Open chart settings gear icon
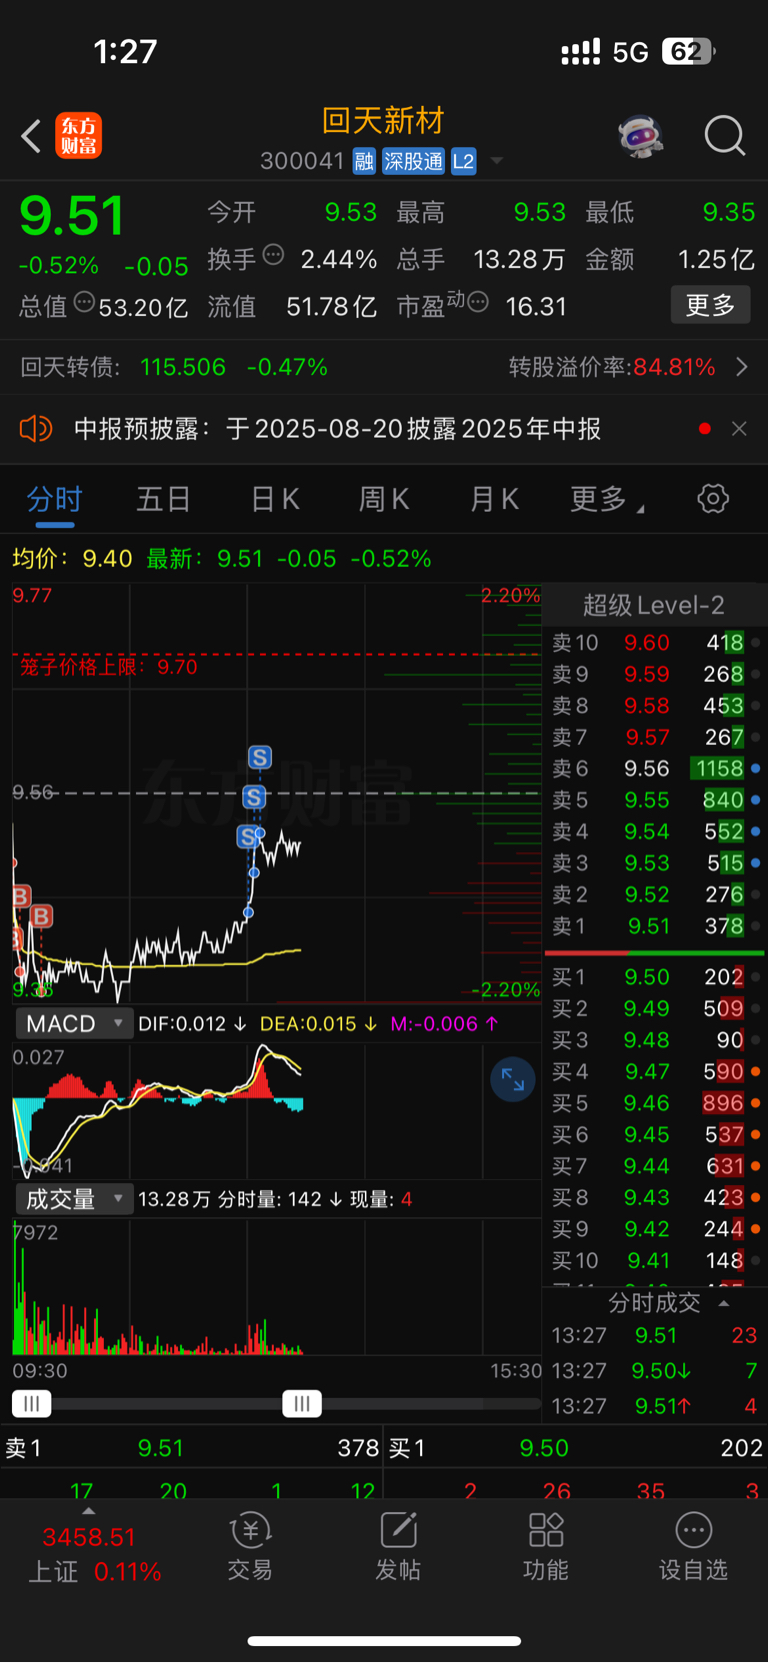 tap(713, 498)
